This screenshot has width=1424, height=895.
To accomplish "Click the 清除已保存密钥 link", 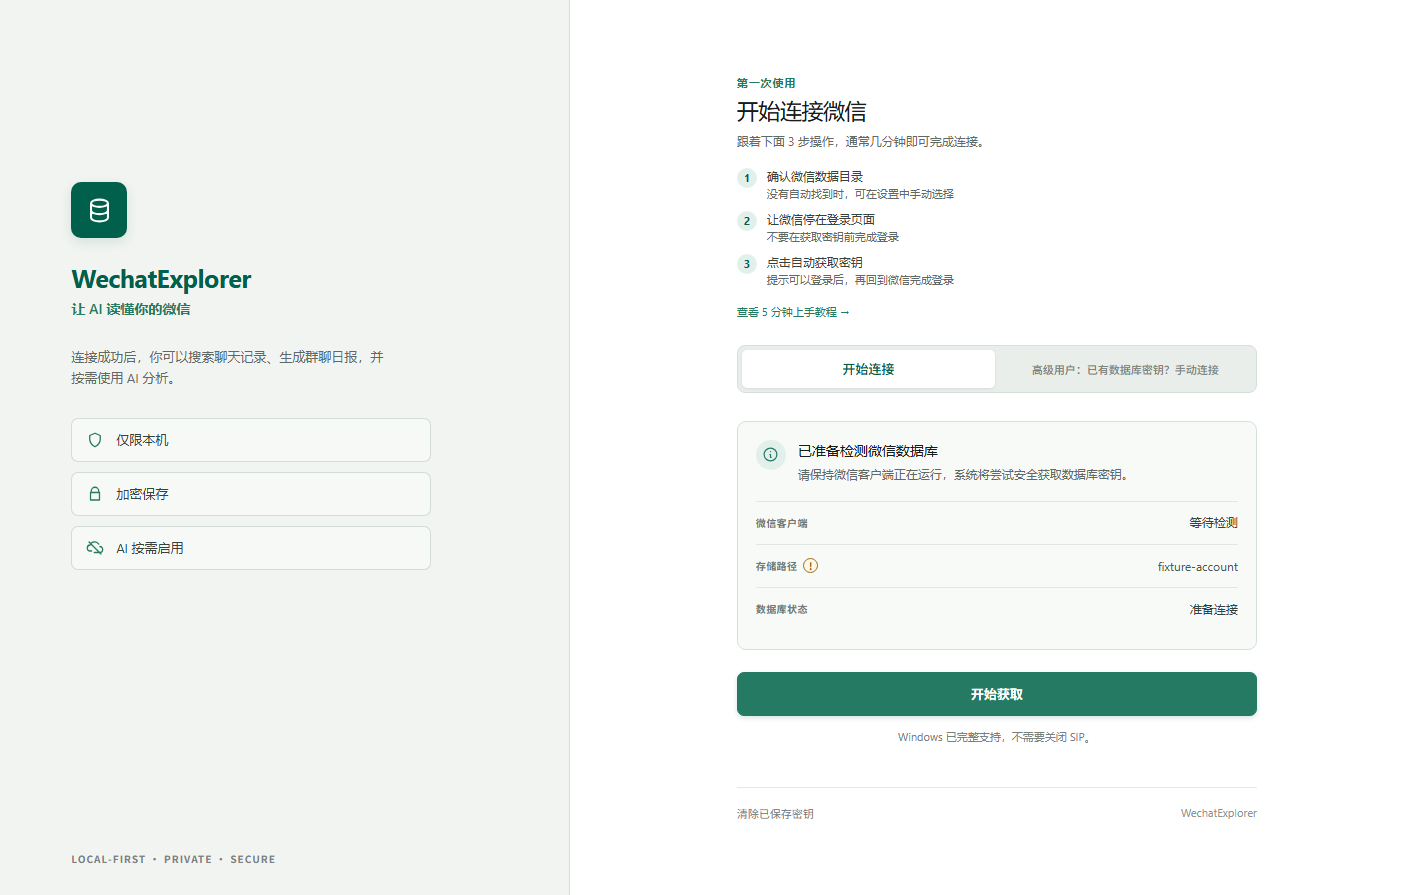I will pyautogui.click(x=775, y=814).
